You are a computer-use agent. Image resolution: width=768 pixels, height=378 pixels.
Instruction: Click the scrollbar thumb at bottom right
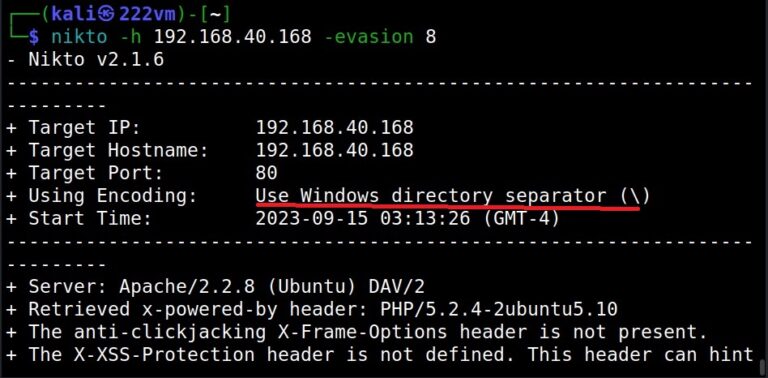(764, 366)
